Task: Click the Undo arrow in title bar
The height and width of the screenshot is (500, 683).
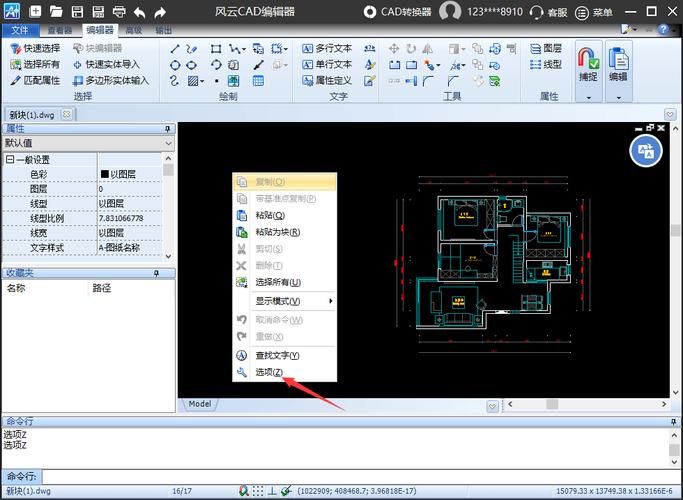Action: pyautogui.click(x=139, y=12)
